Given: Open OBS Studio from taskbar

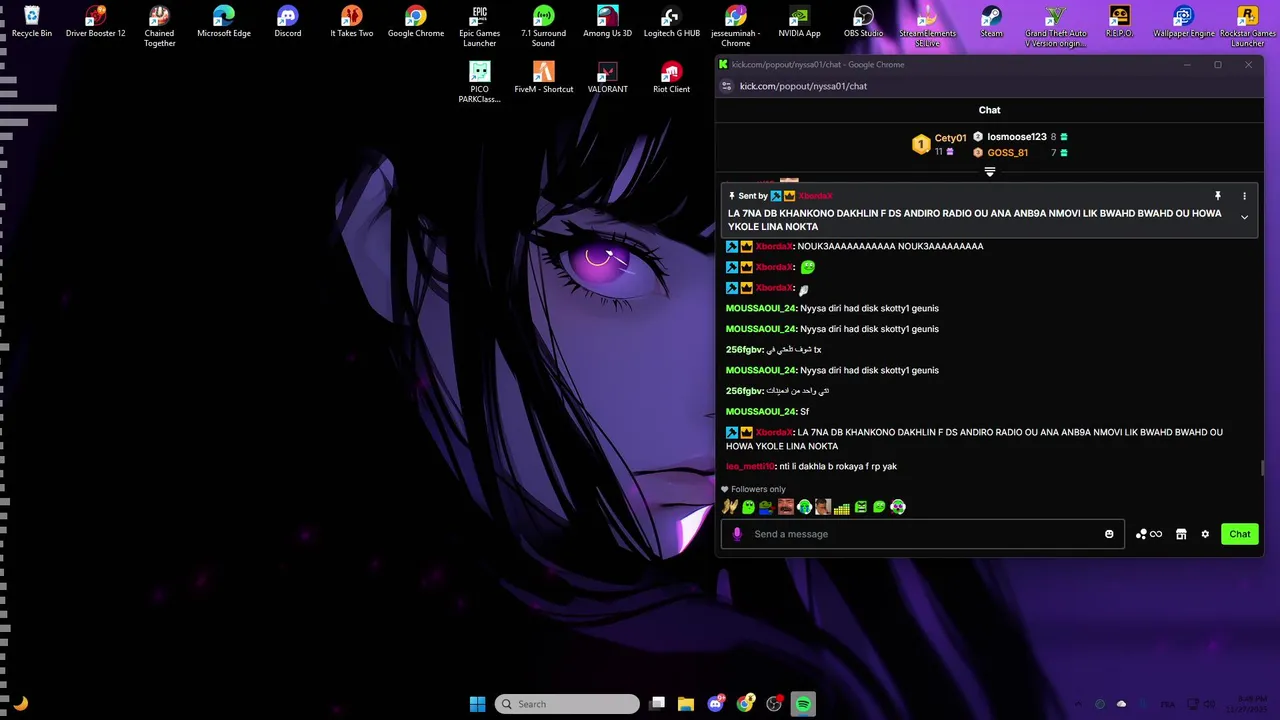Looking at the screenshot, I should 774,704.
